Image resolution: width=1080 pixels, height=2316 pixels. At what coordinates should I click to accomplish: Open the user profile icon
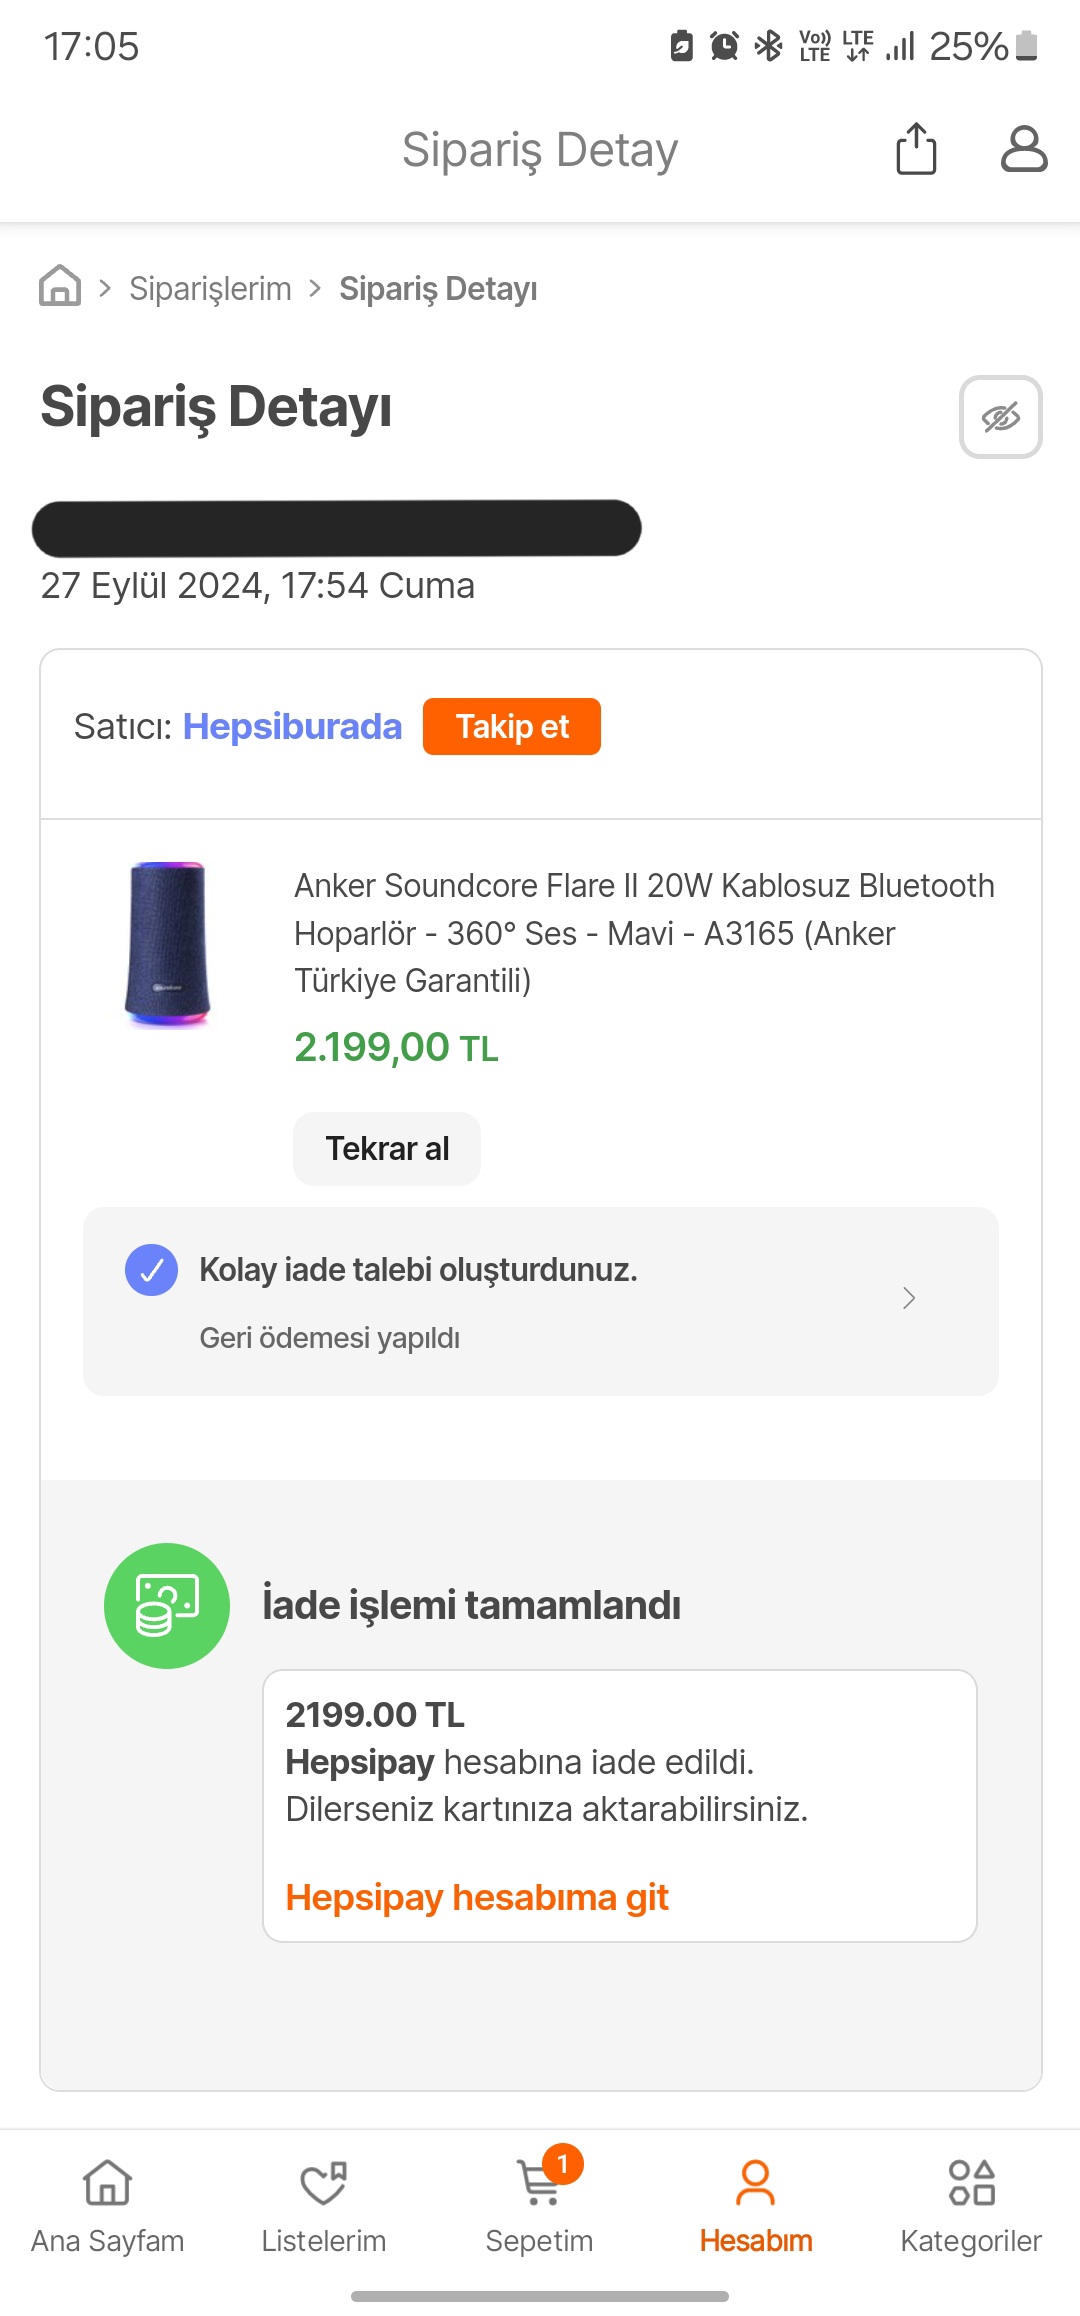[x=1023, y=150]
